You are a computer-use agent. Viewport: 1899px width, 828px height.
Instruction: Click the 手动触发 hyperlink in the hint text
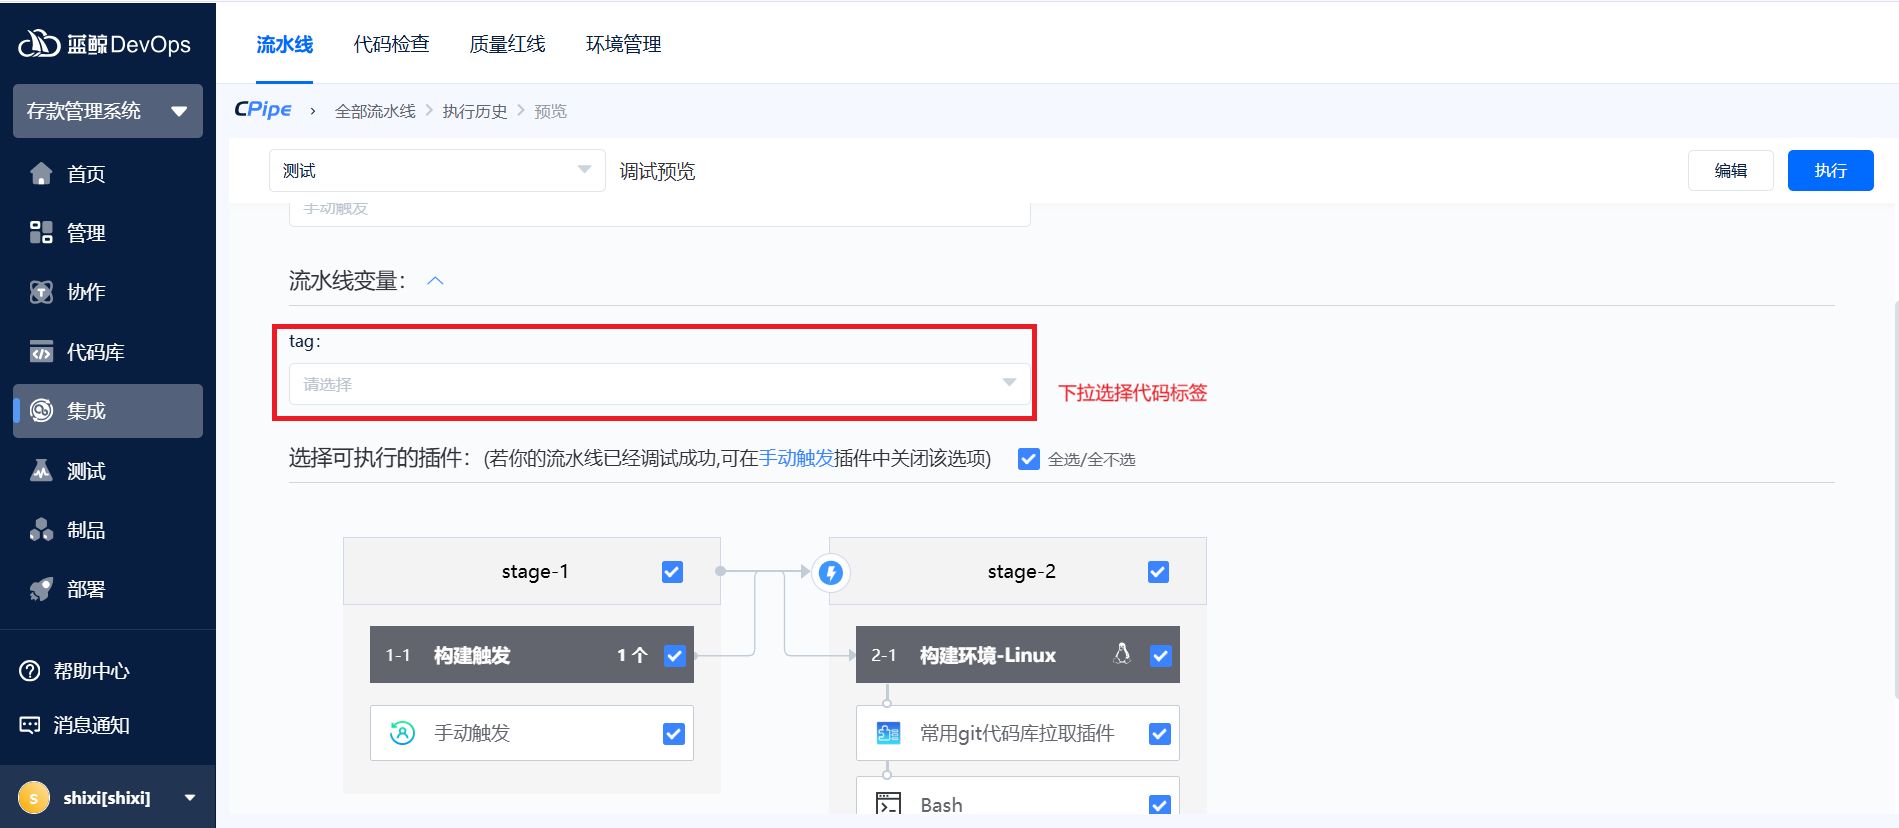point(796,458)
